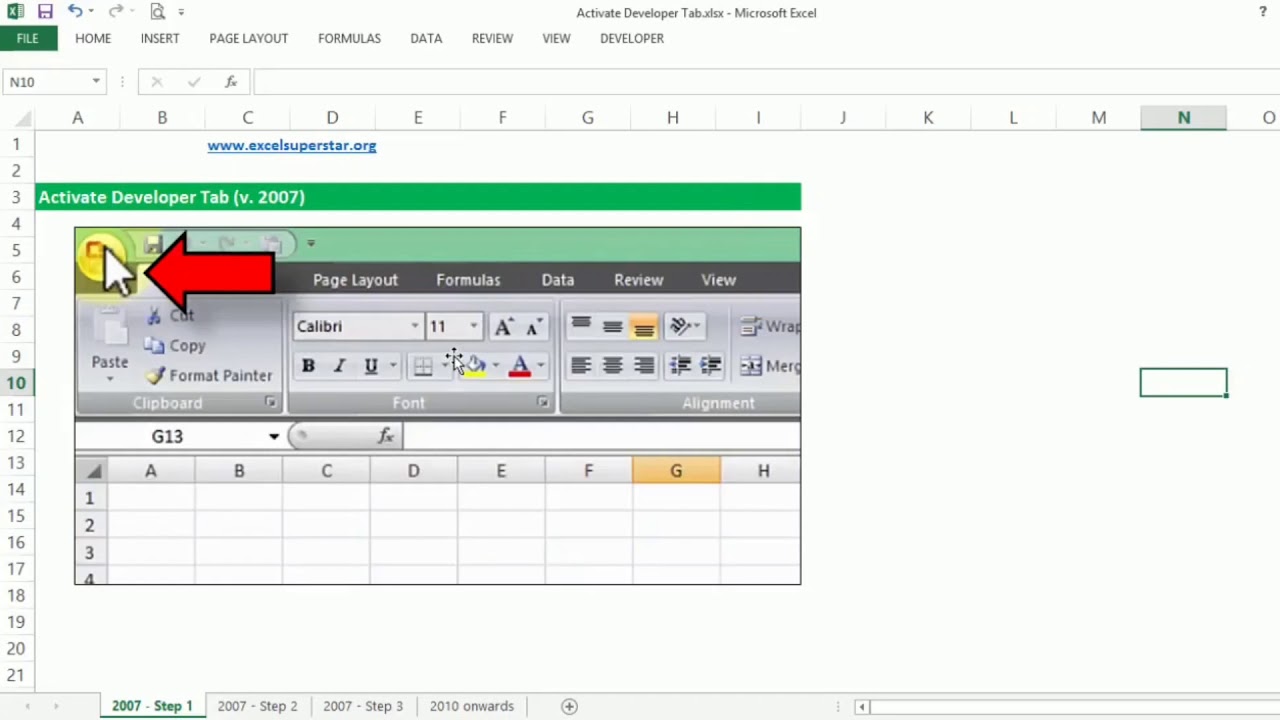Click the greyed-out Redo arrow
1280x720 pixels.
click(x=115, y=12)
